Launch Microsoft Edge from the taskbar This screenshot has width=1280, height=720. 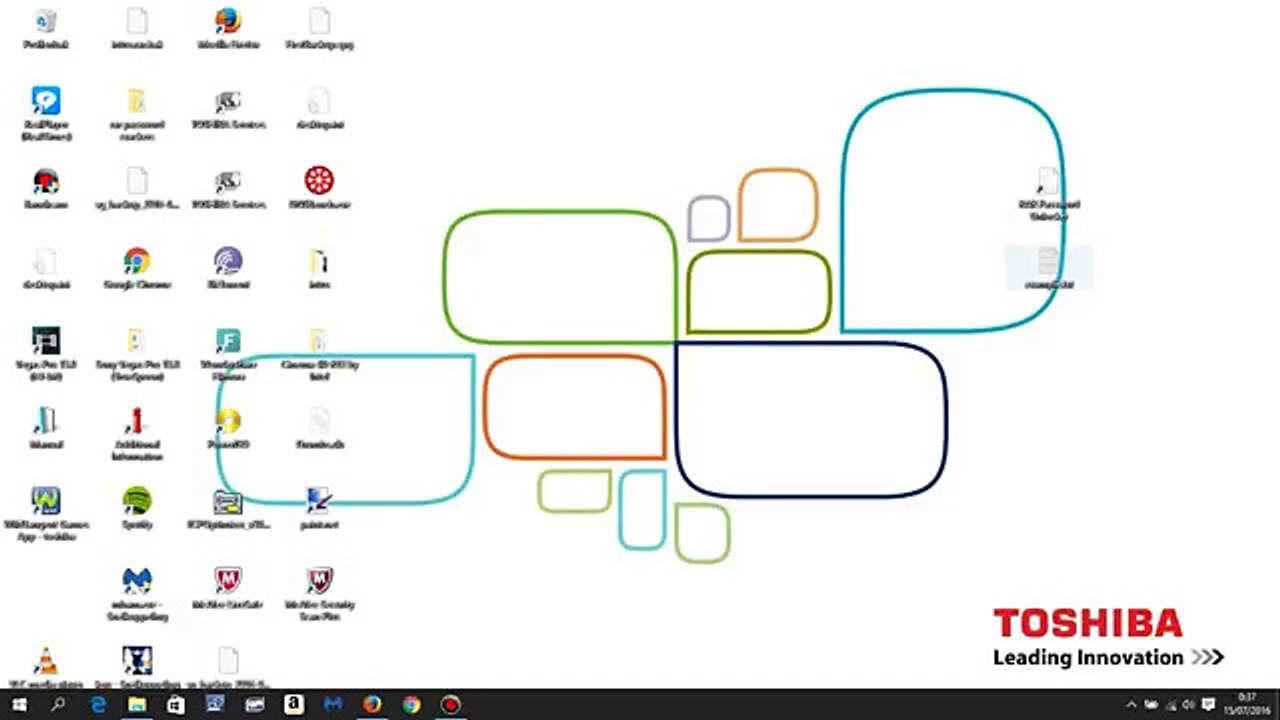(x=98, y=705)
